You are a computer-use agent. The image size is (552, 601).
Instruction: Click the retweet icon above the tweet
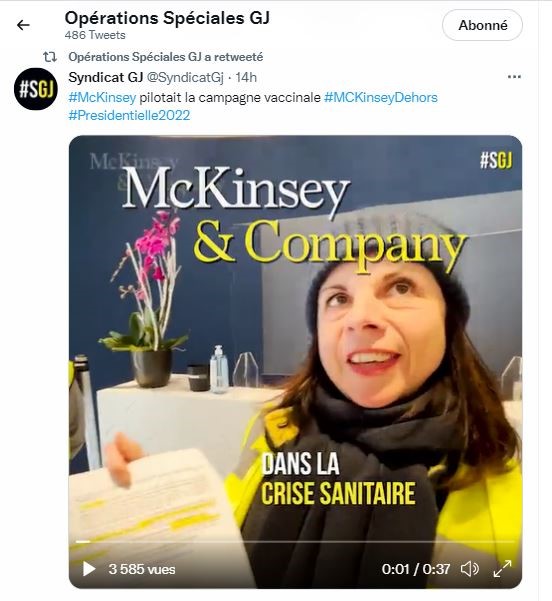click(50, 57)
